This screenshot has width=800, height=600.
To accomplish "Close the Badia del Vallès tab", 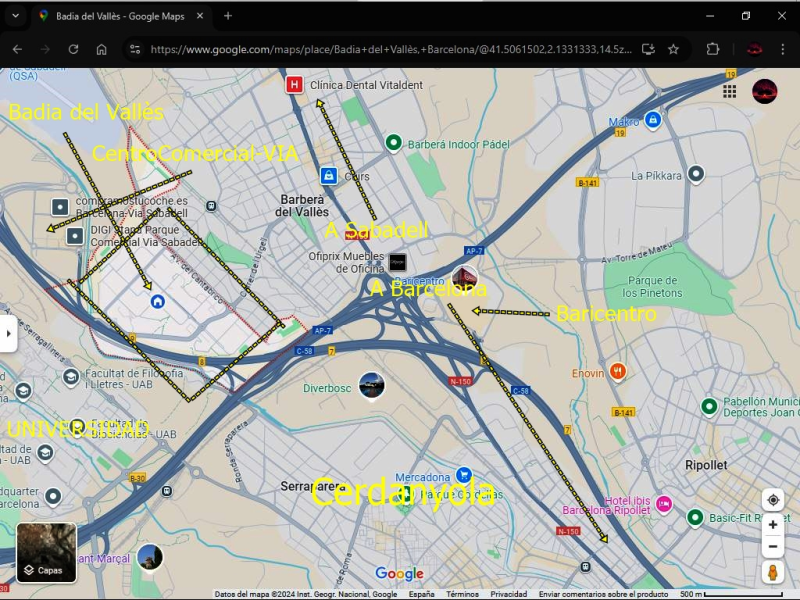I will (200, 16).
